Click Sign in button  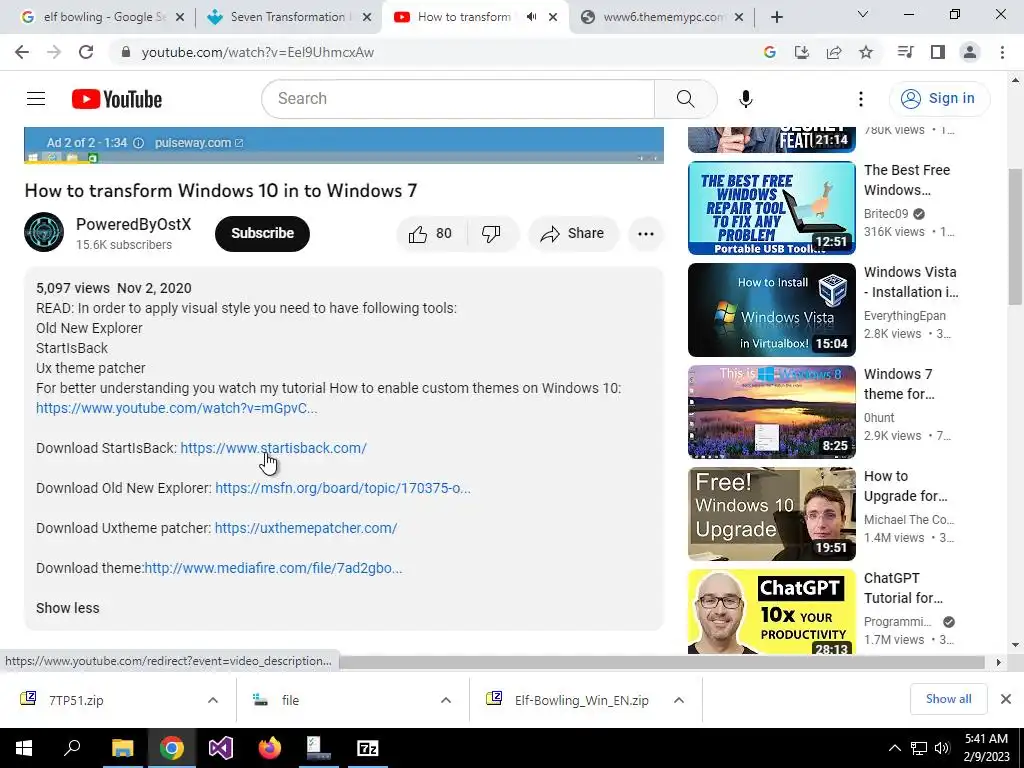pyautogui.click(x=939, y=99)
